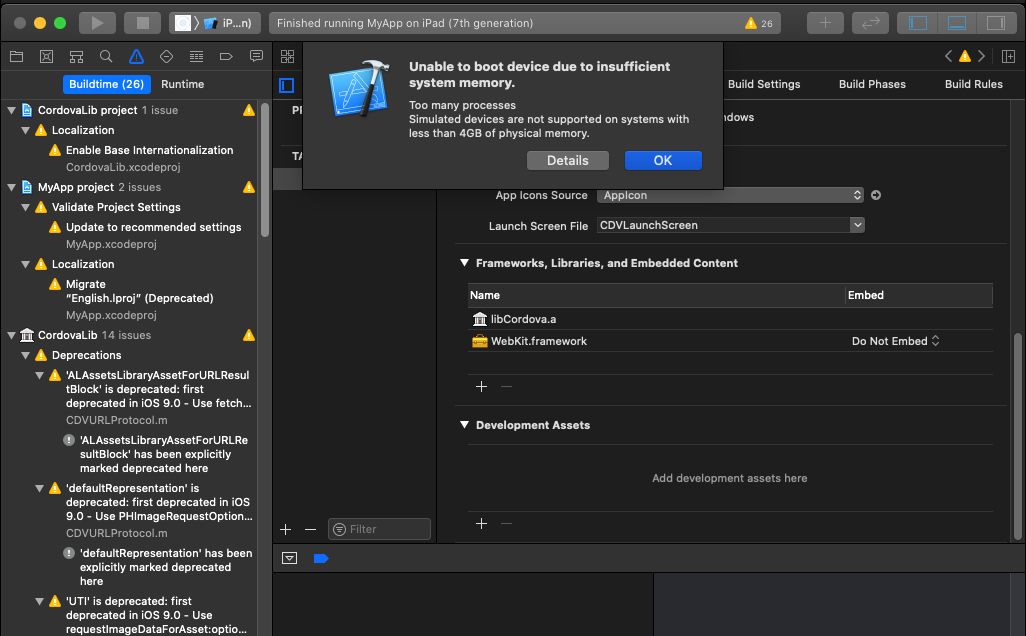Toggle code review arrows button
The image size is (1026, 636).
(870, 23)
